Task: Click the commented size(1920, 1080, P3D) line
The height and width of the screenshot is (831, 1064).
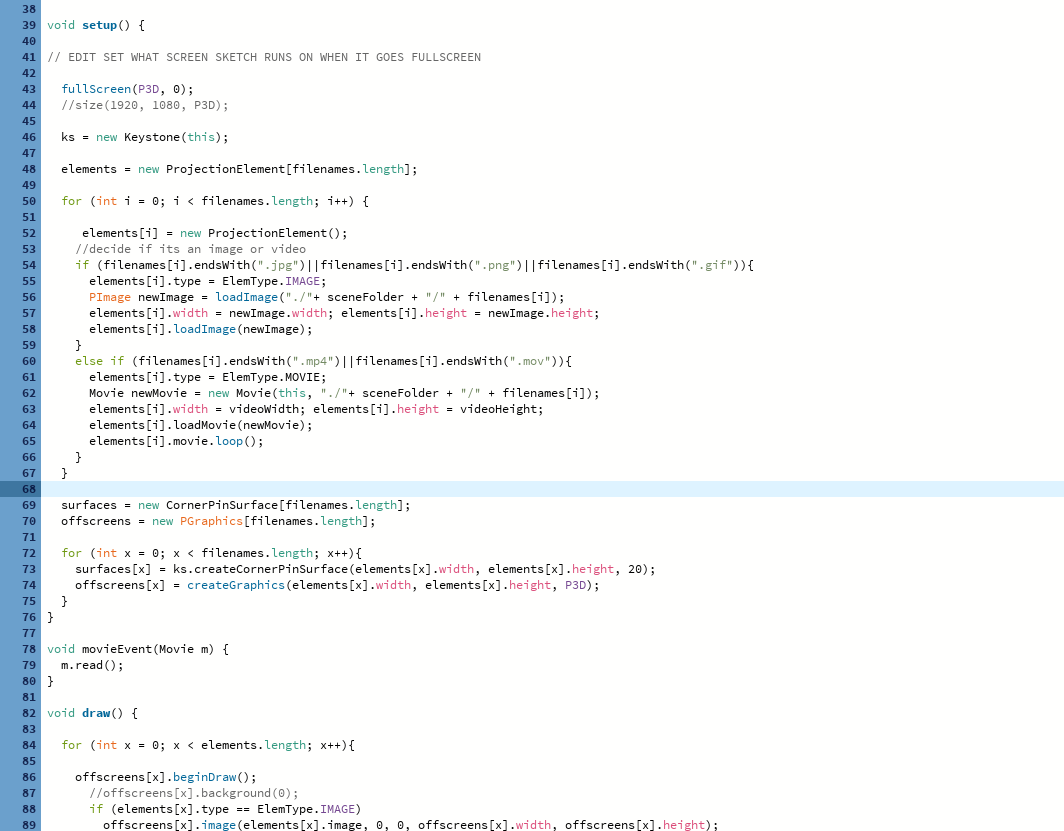Action: (x=145, y=105)
